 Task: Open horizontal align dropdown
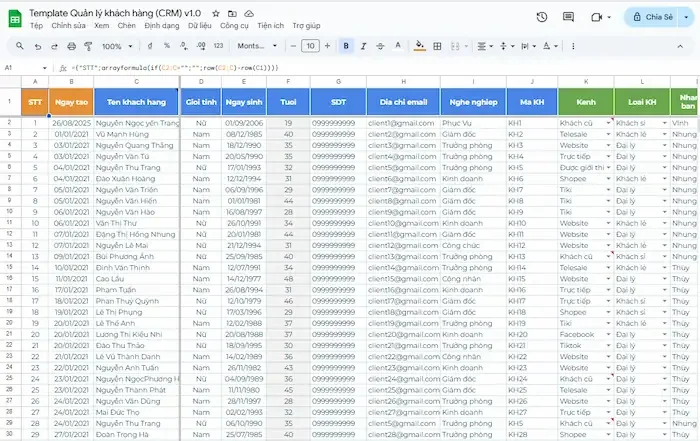[485, 46]
